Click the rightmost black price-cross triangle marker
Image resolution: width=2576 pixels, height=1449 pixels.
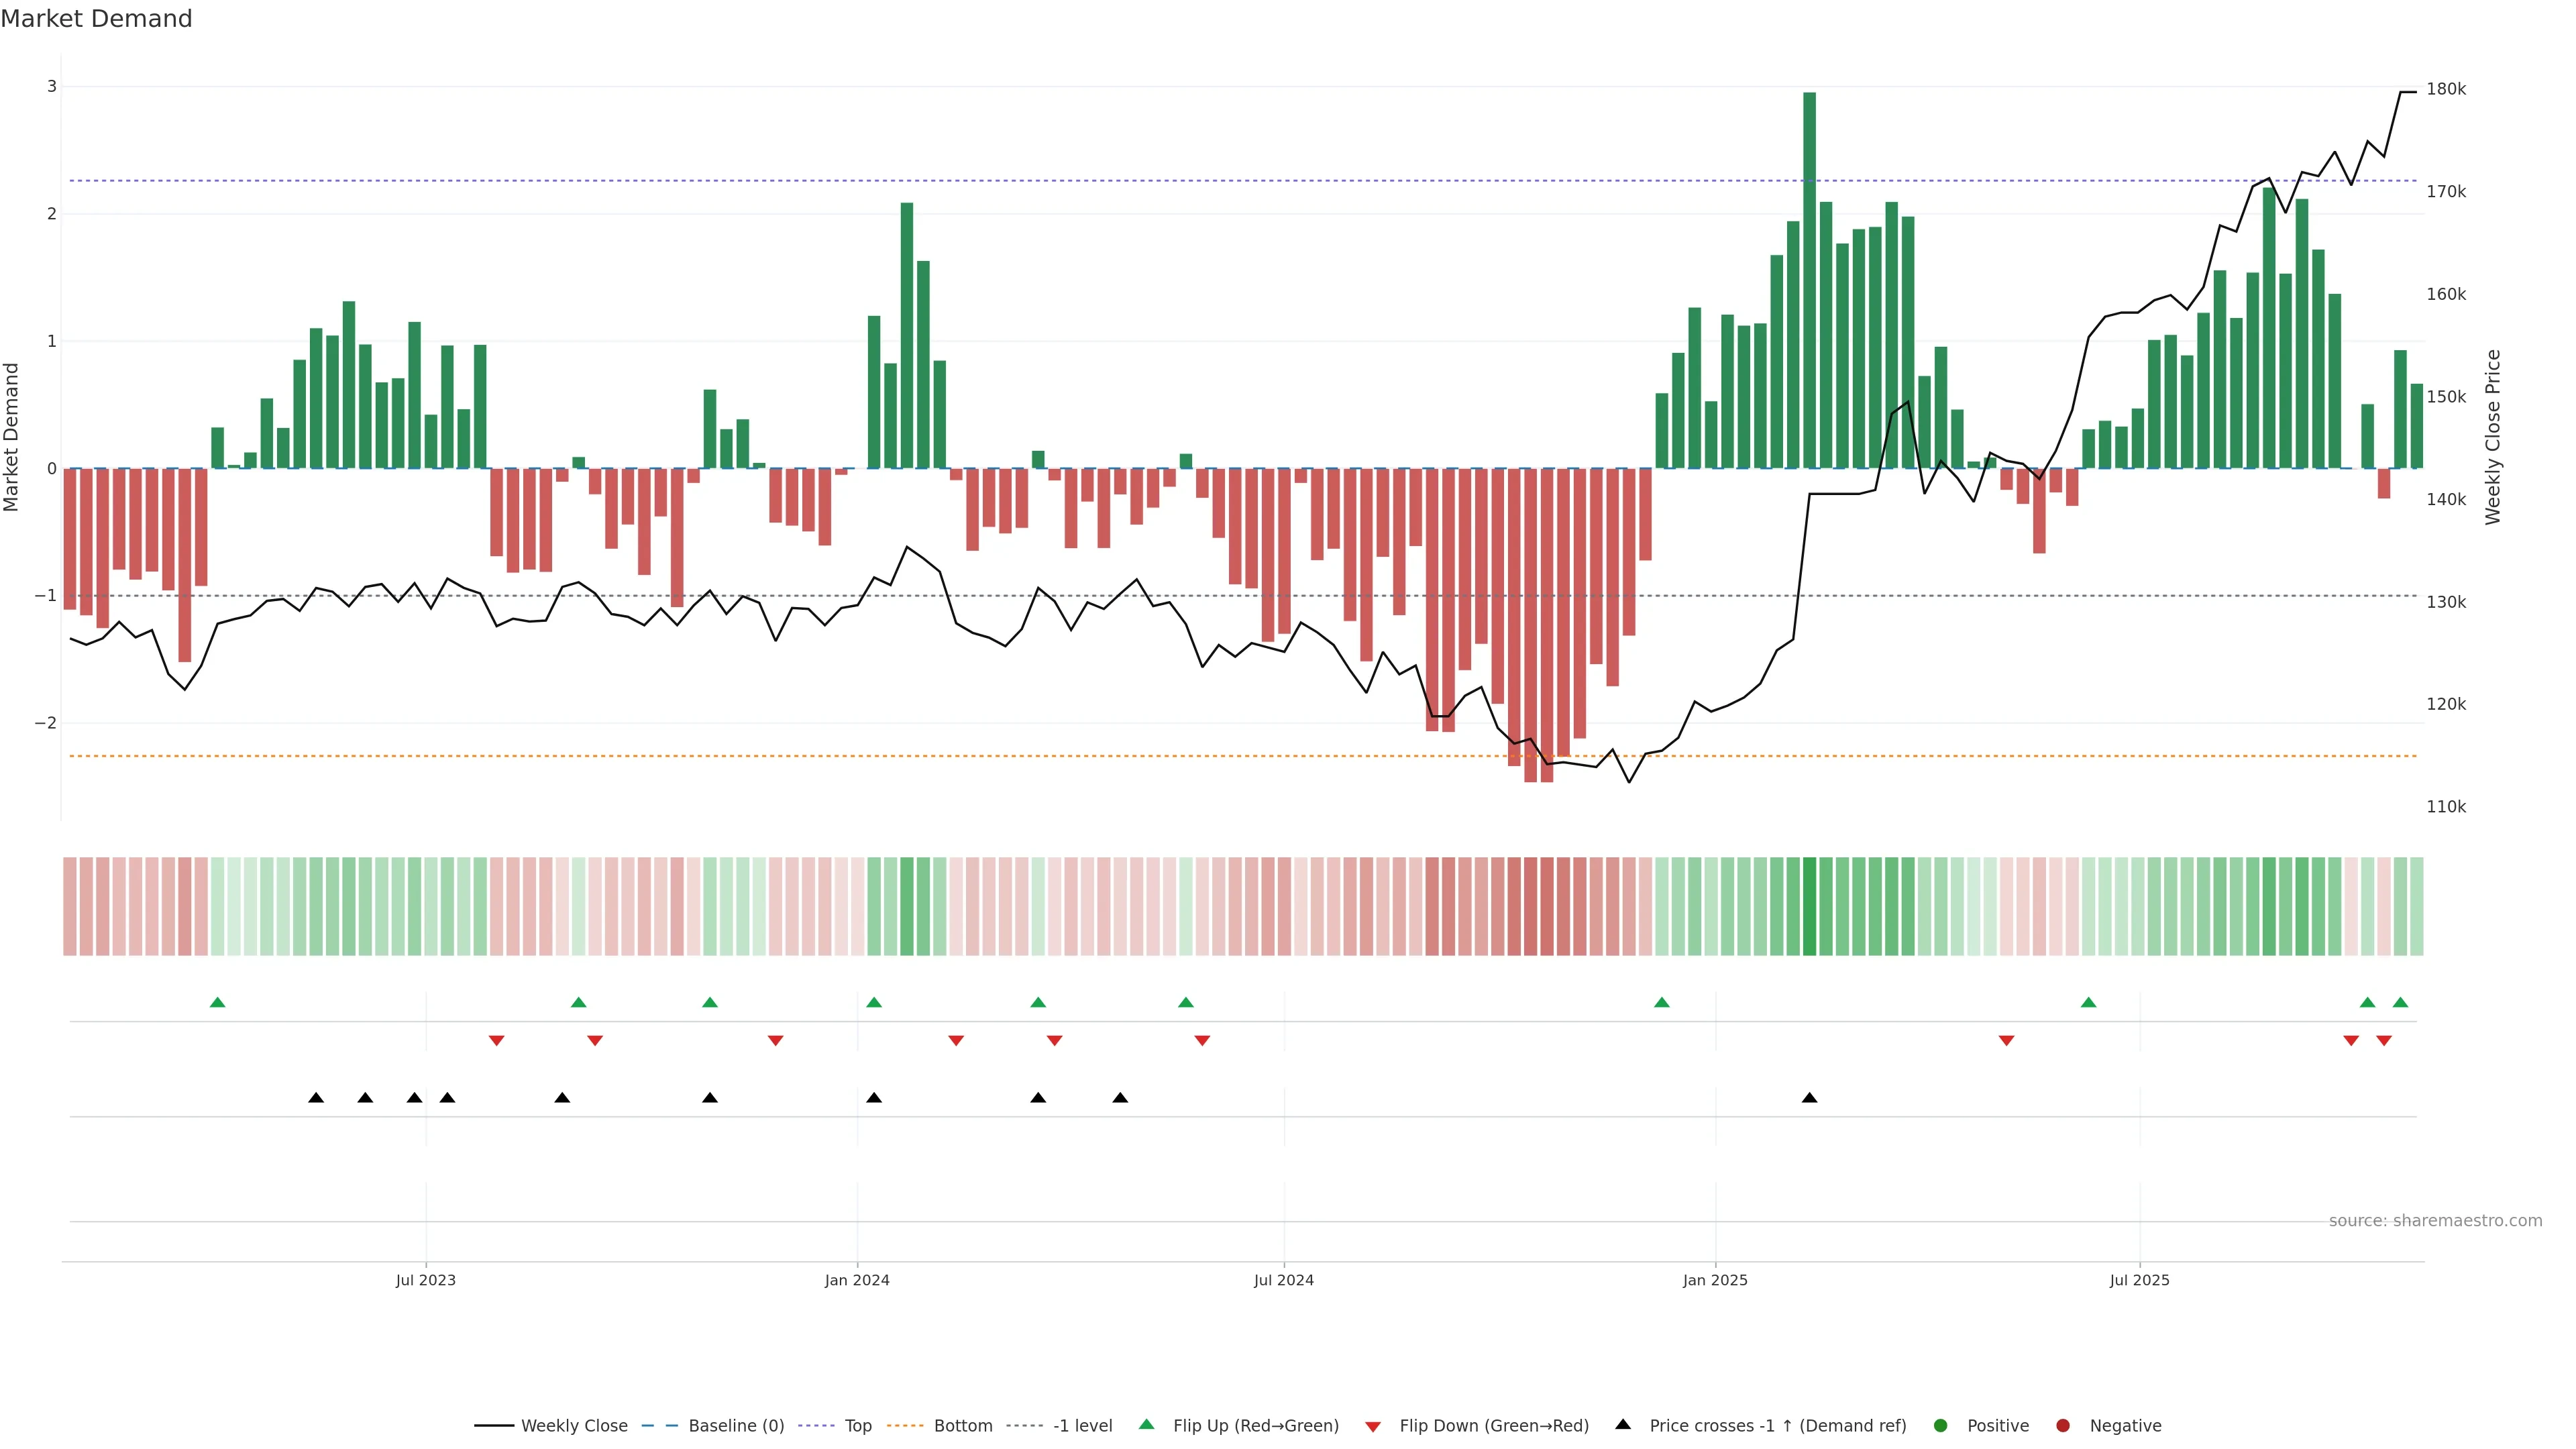[x=1809, y=1098]
